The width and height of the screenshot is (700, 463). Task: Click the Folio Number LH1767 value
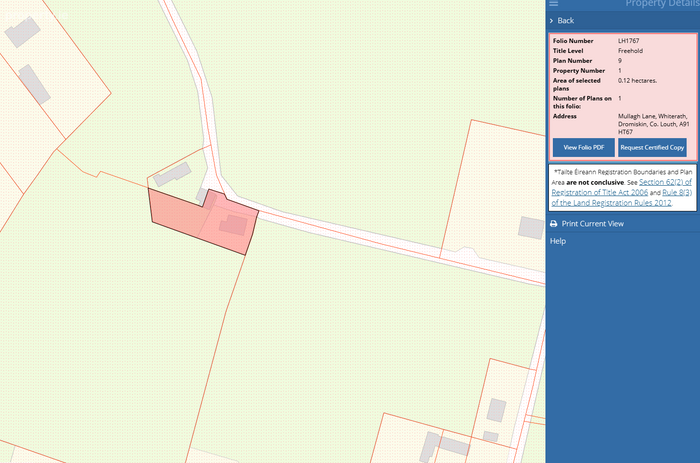coord(629,41)
